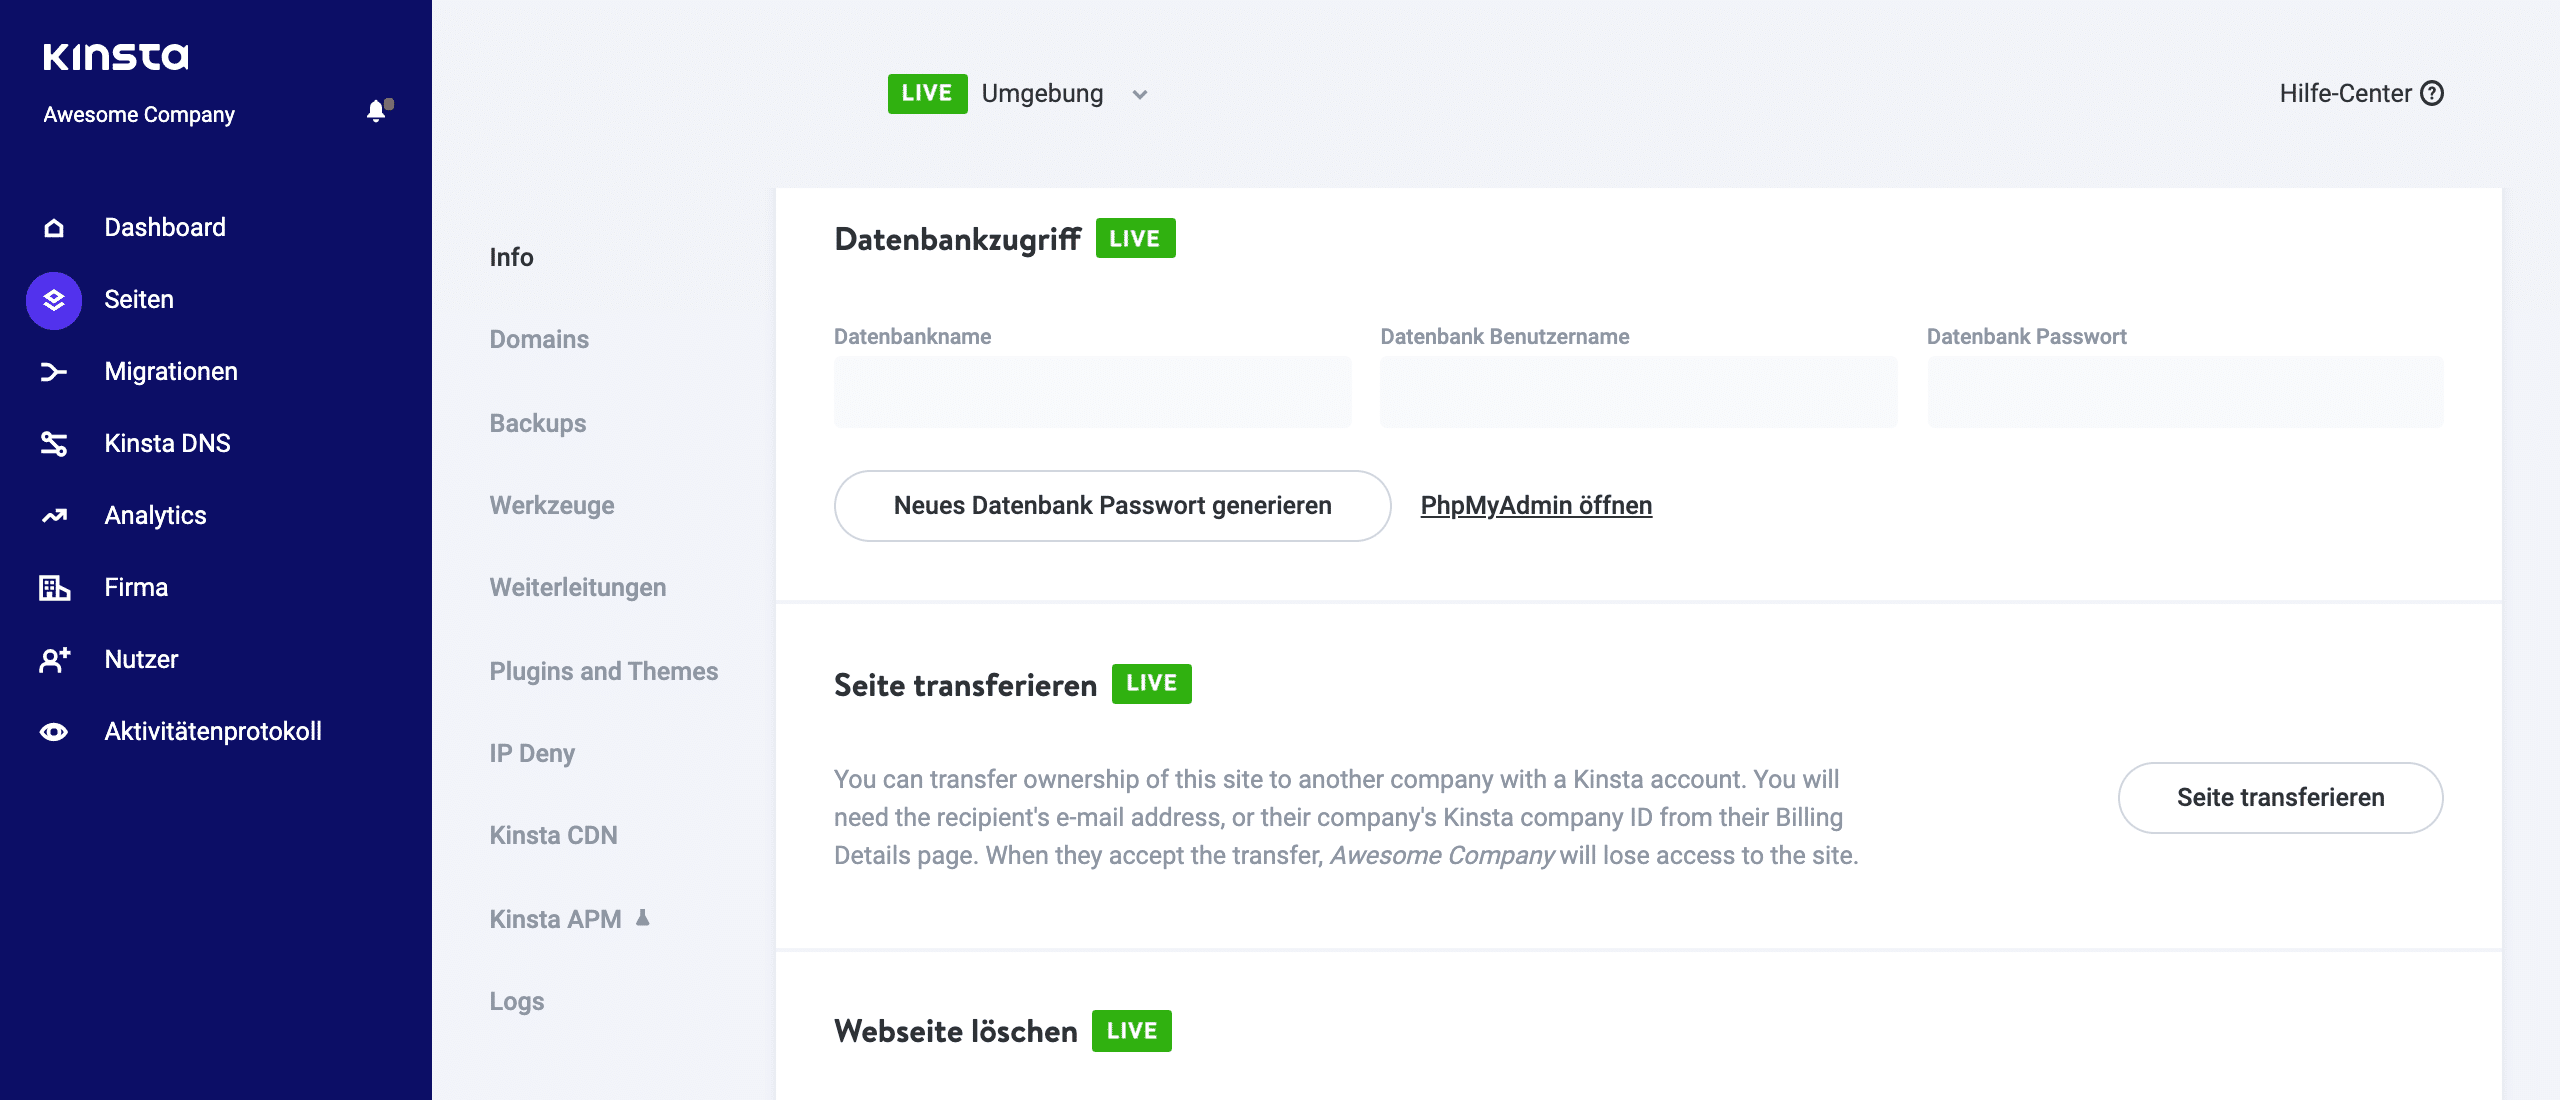Click the Kinsta DNS icon
2560x1100 pixels.
coord(52,443)
